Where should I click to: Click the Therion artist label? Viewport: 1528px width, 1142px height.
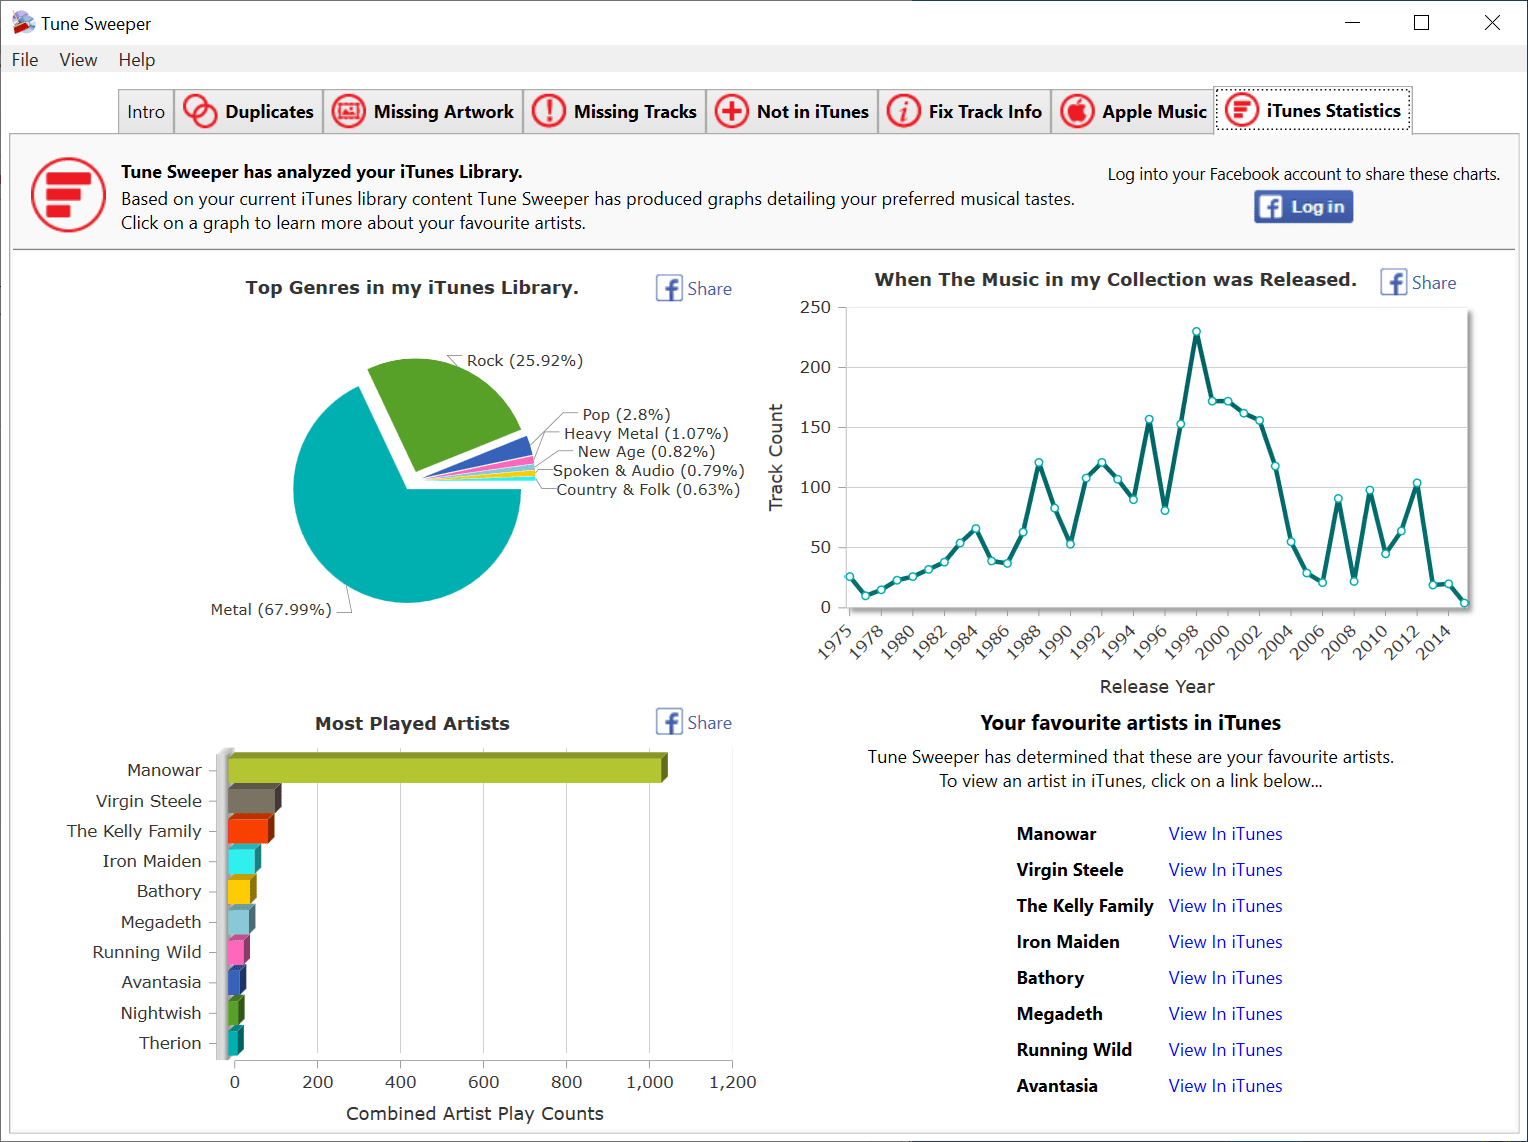click(170, 1043)
